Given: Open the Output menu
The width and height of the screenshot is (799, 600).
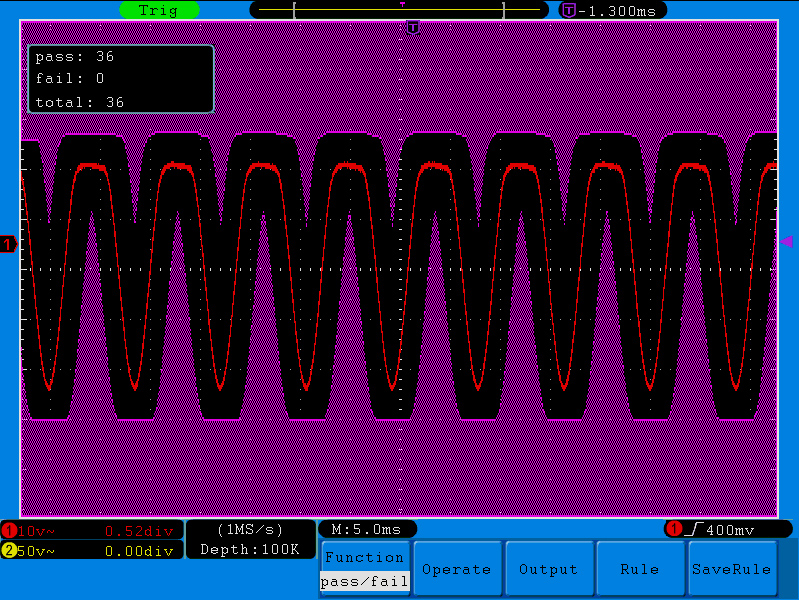Looking at the screenshot, I should coord(549,568).
